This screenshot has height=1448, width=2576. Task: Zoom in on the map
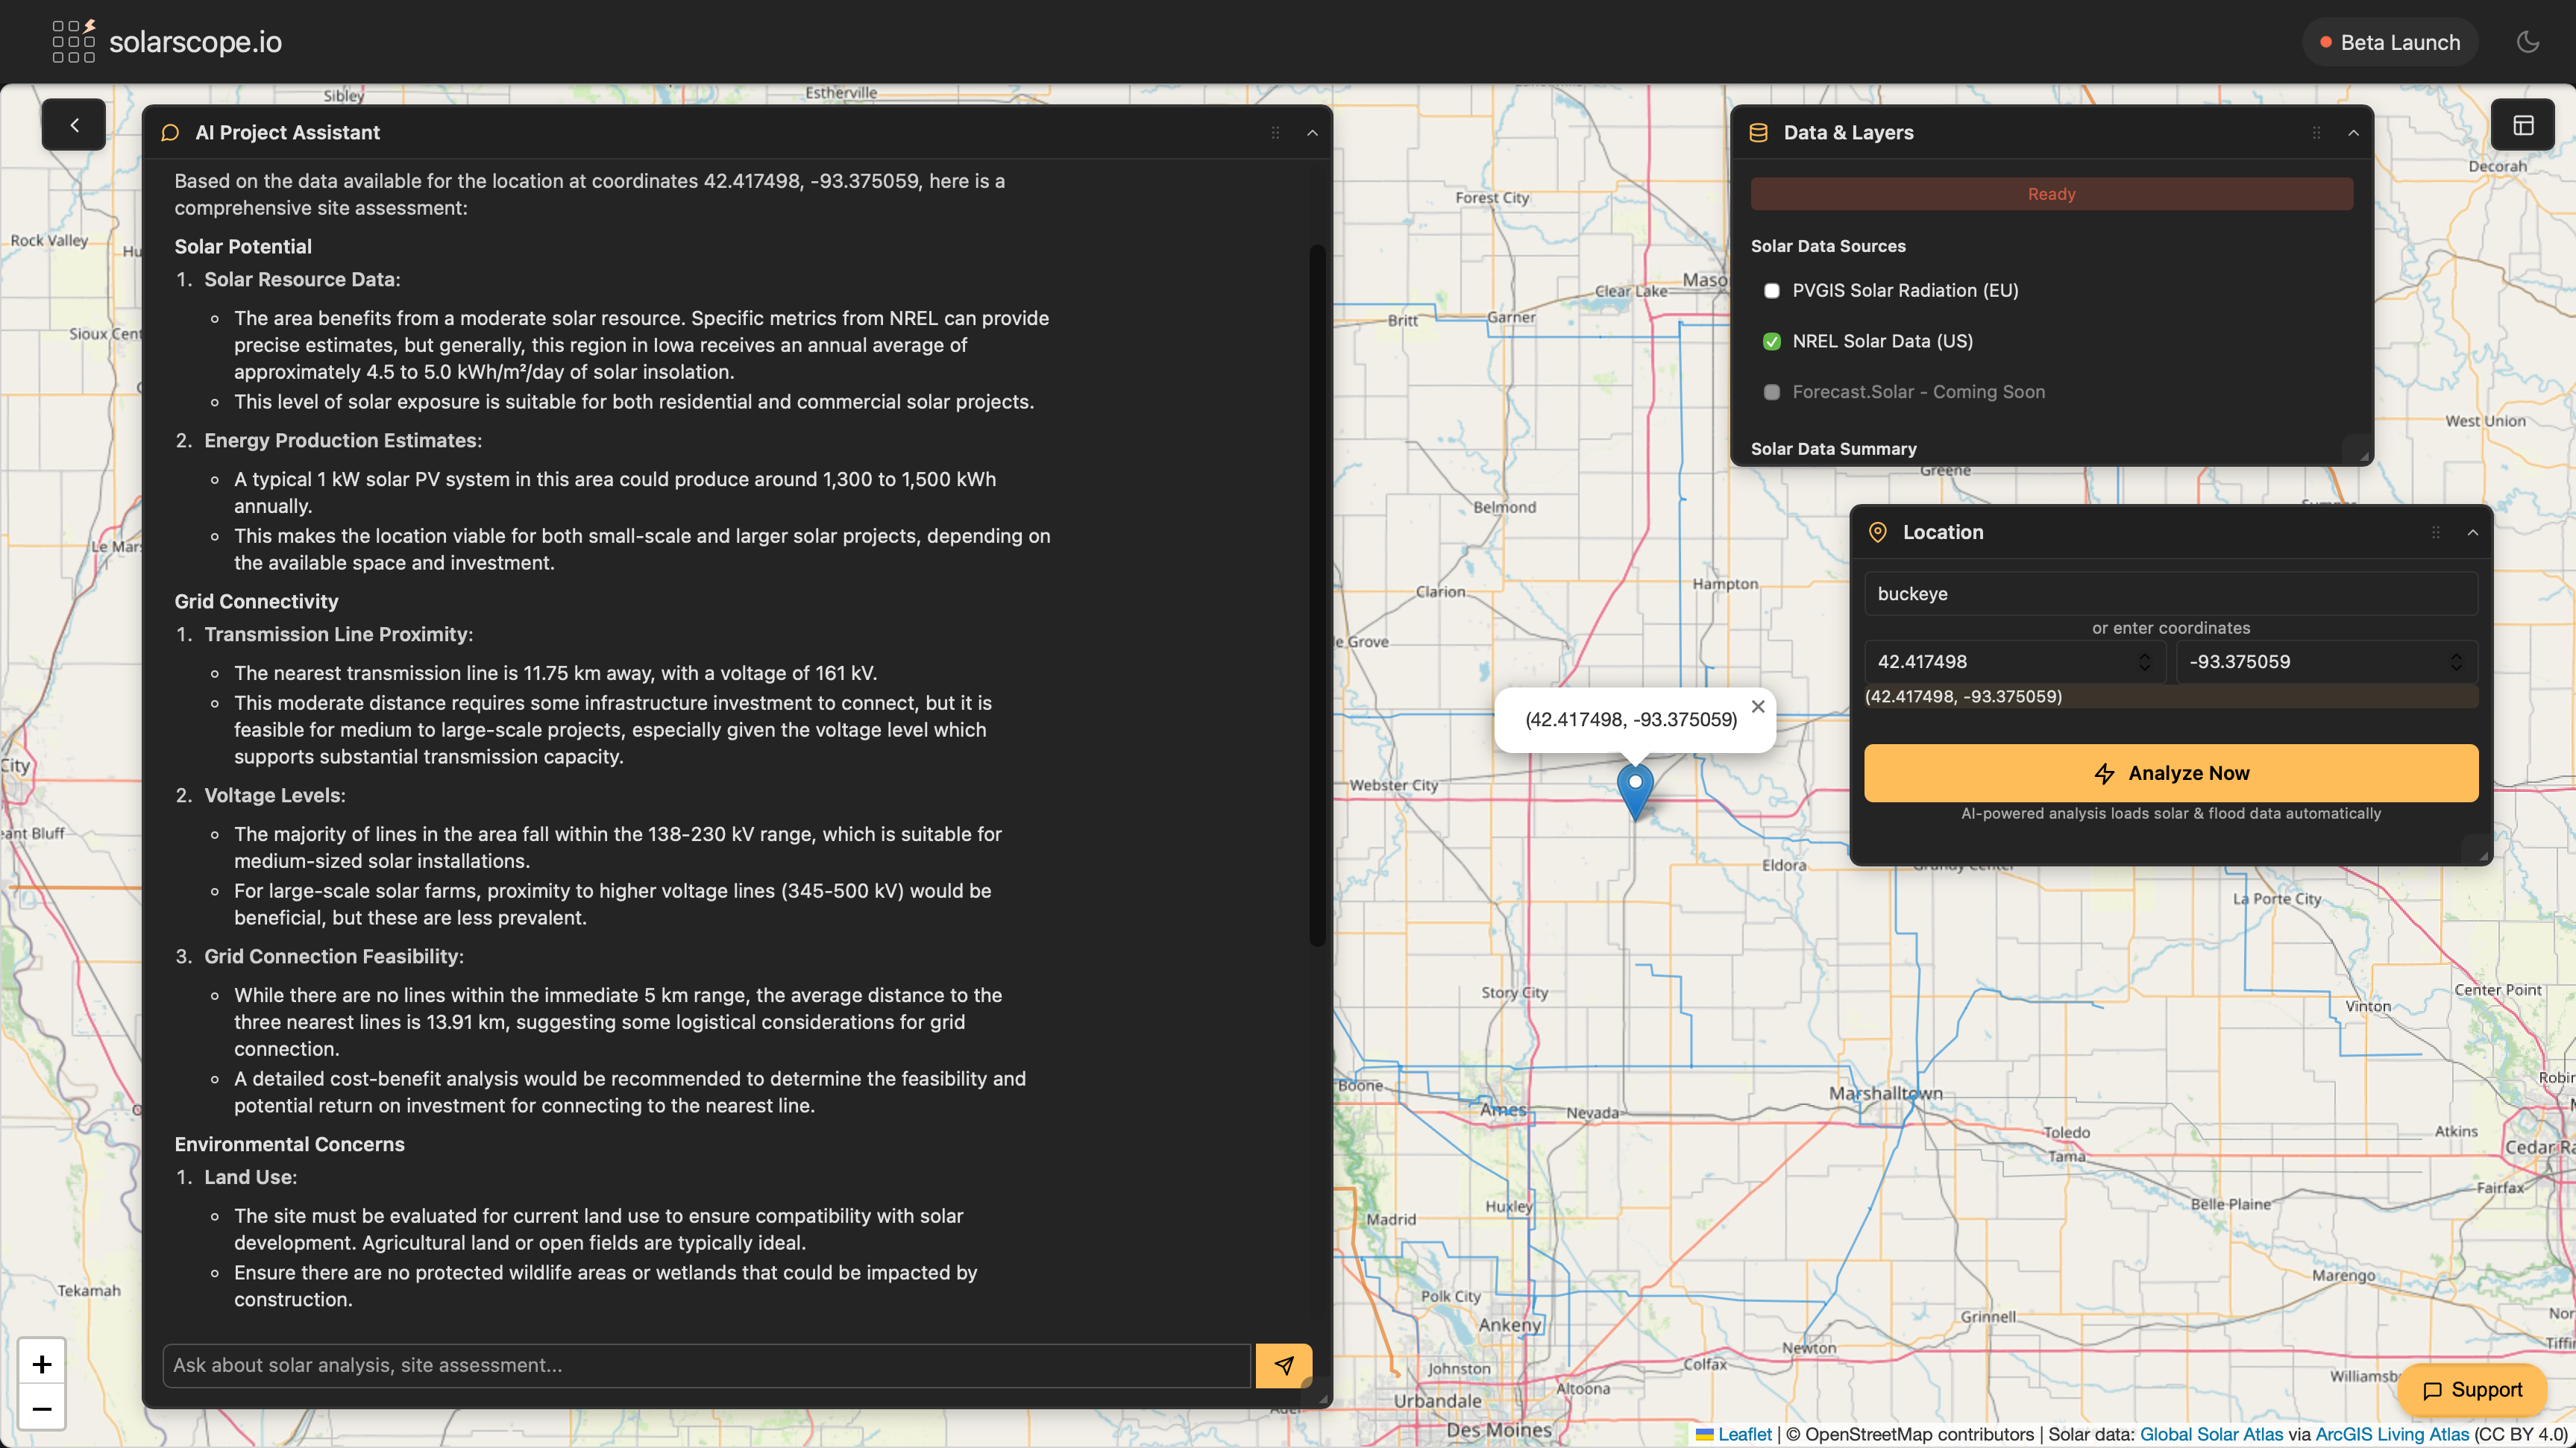(x=42, y=1364)
